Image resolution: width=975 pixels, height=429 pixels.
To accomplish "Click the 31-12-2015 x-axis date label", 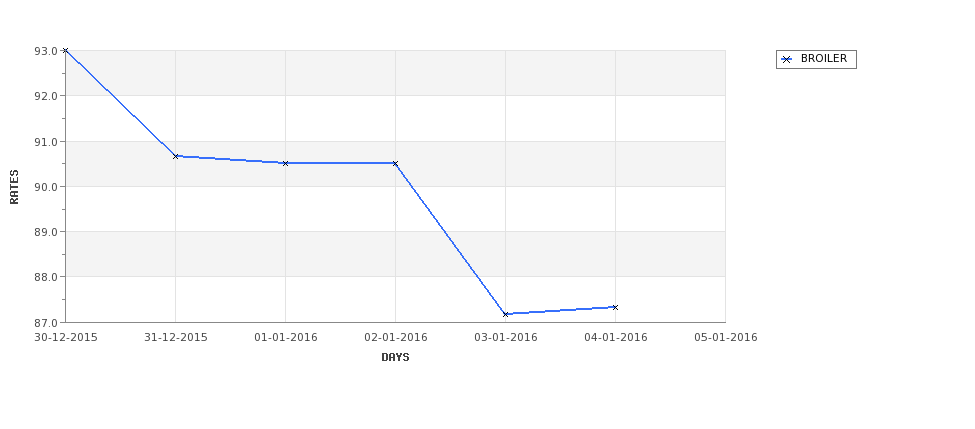I will (176, 338).
